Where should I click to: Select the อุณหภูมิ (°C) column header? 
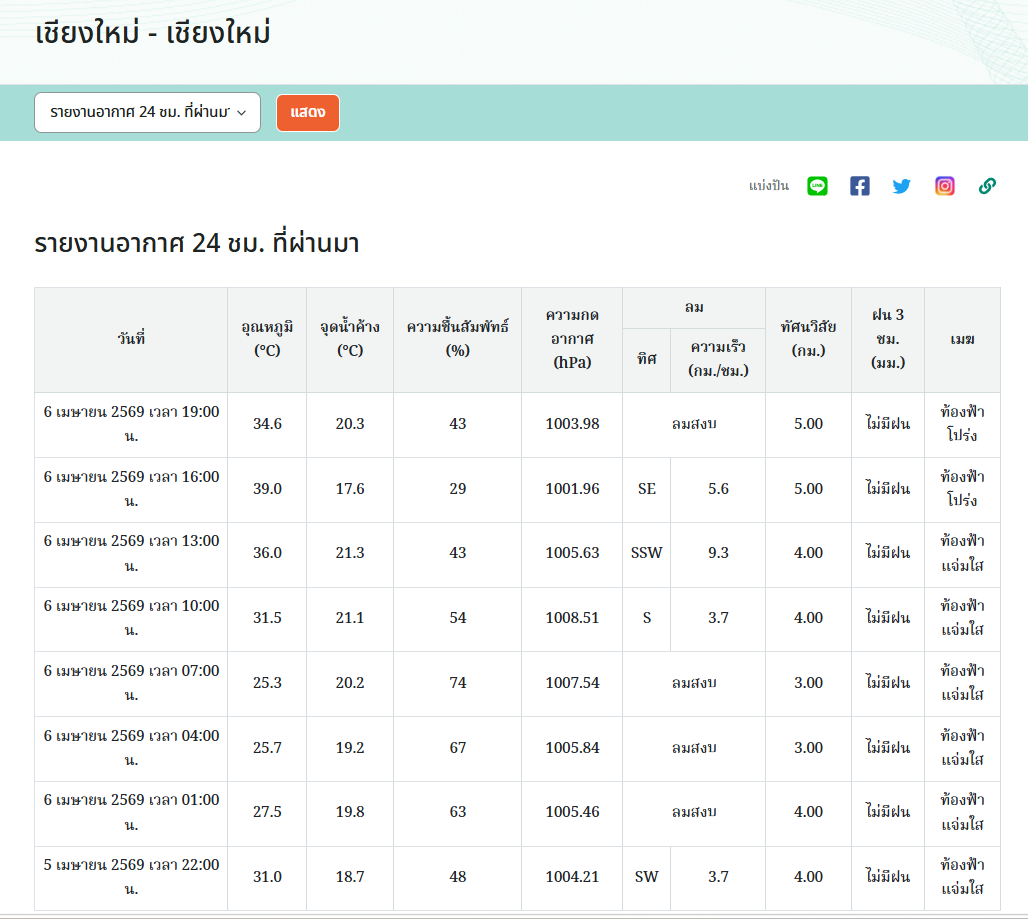point(267,340)
